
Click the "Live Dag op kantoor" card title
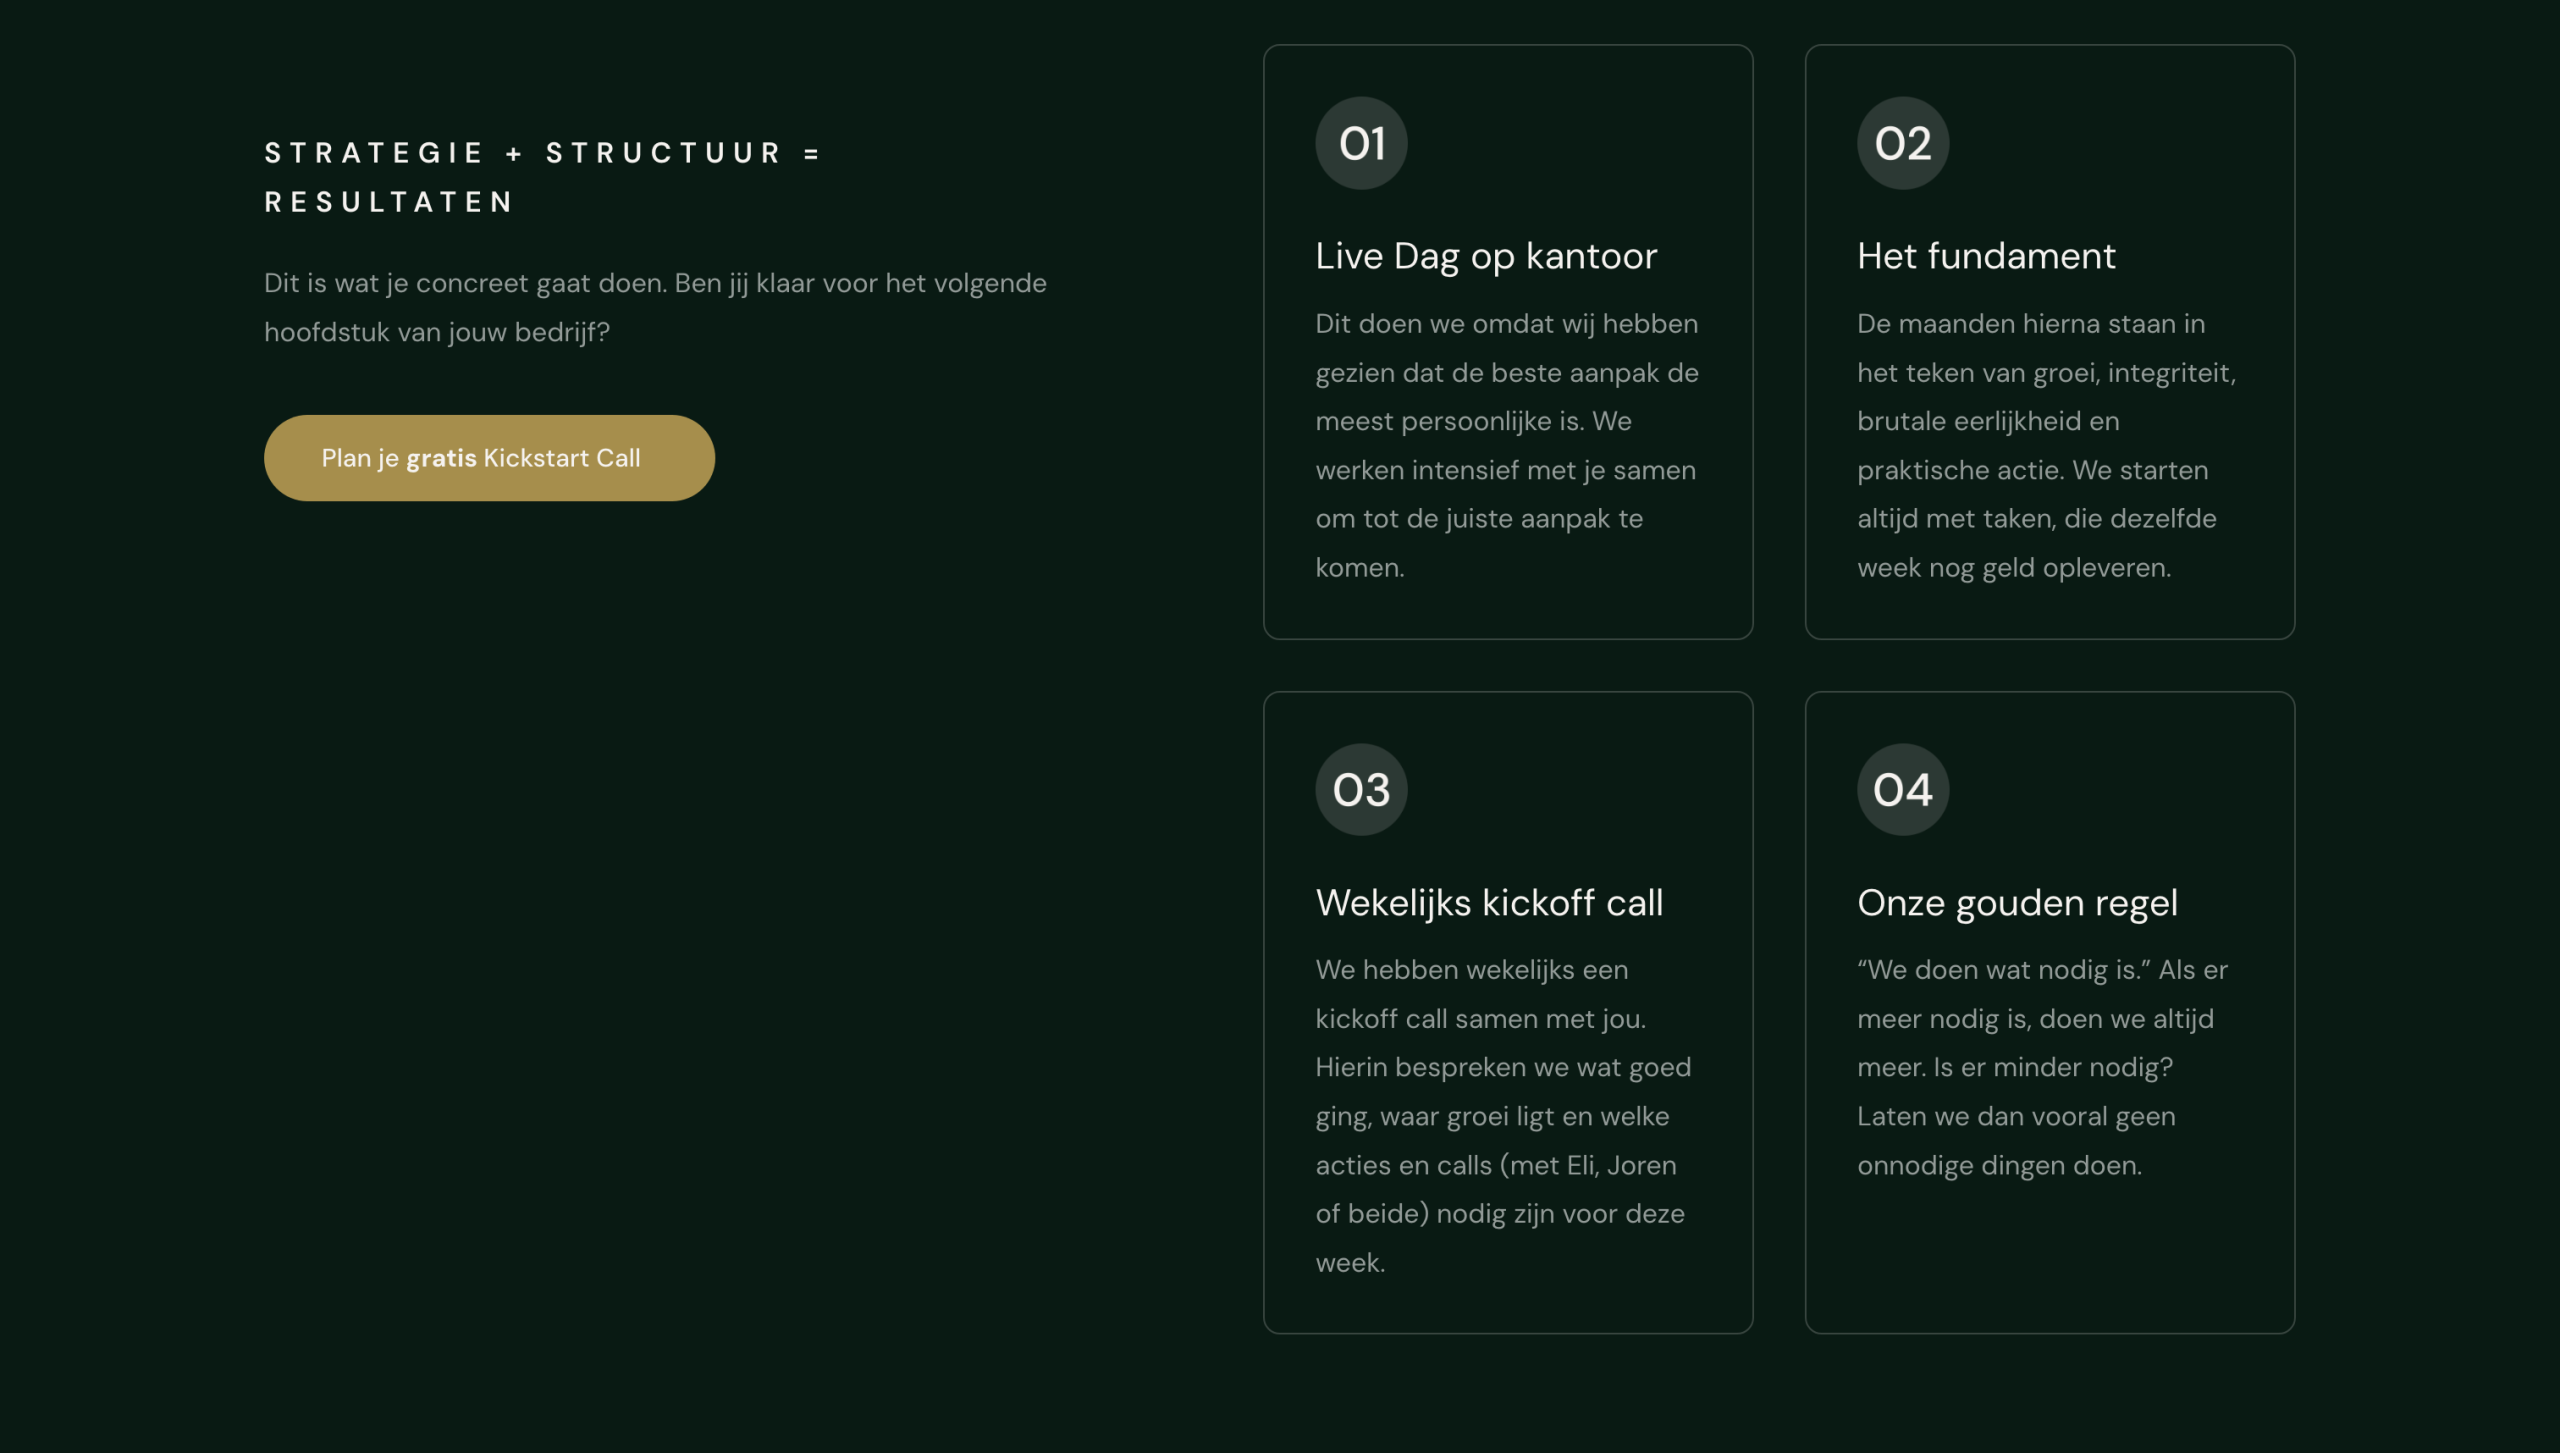point(1485,256)
